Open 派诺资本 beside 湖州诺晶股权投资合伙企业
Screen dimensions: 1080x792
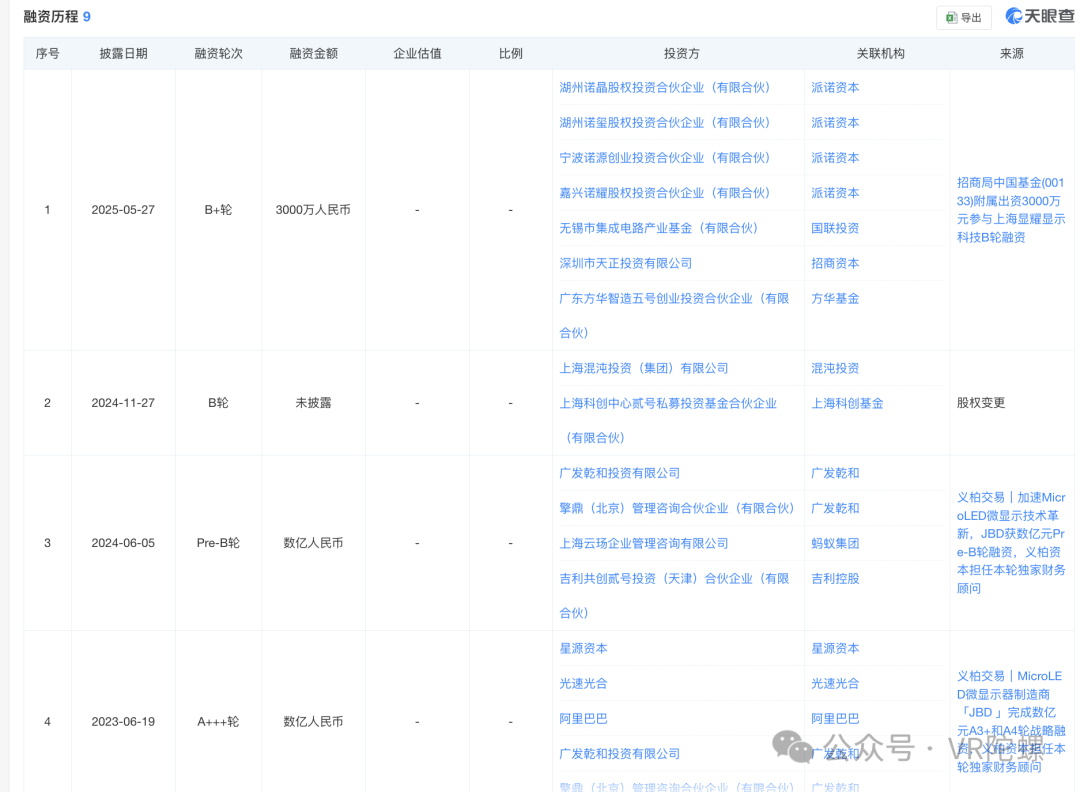click(835, 87)
